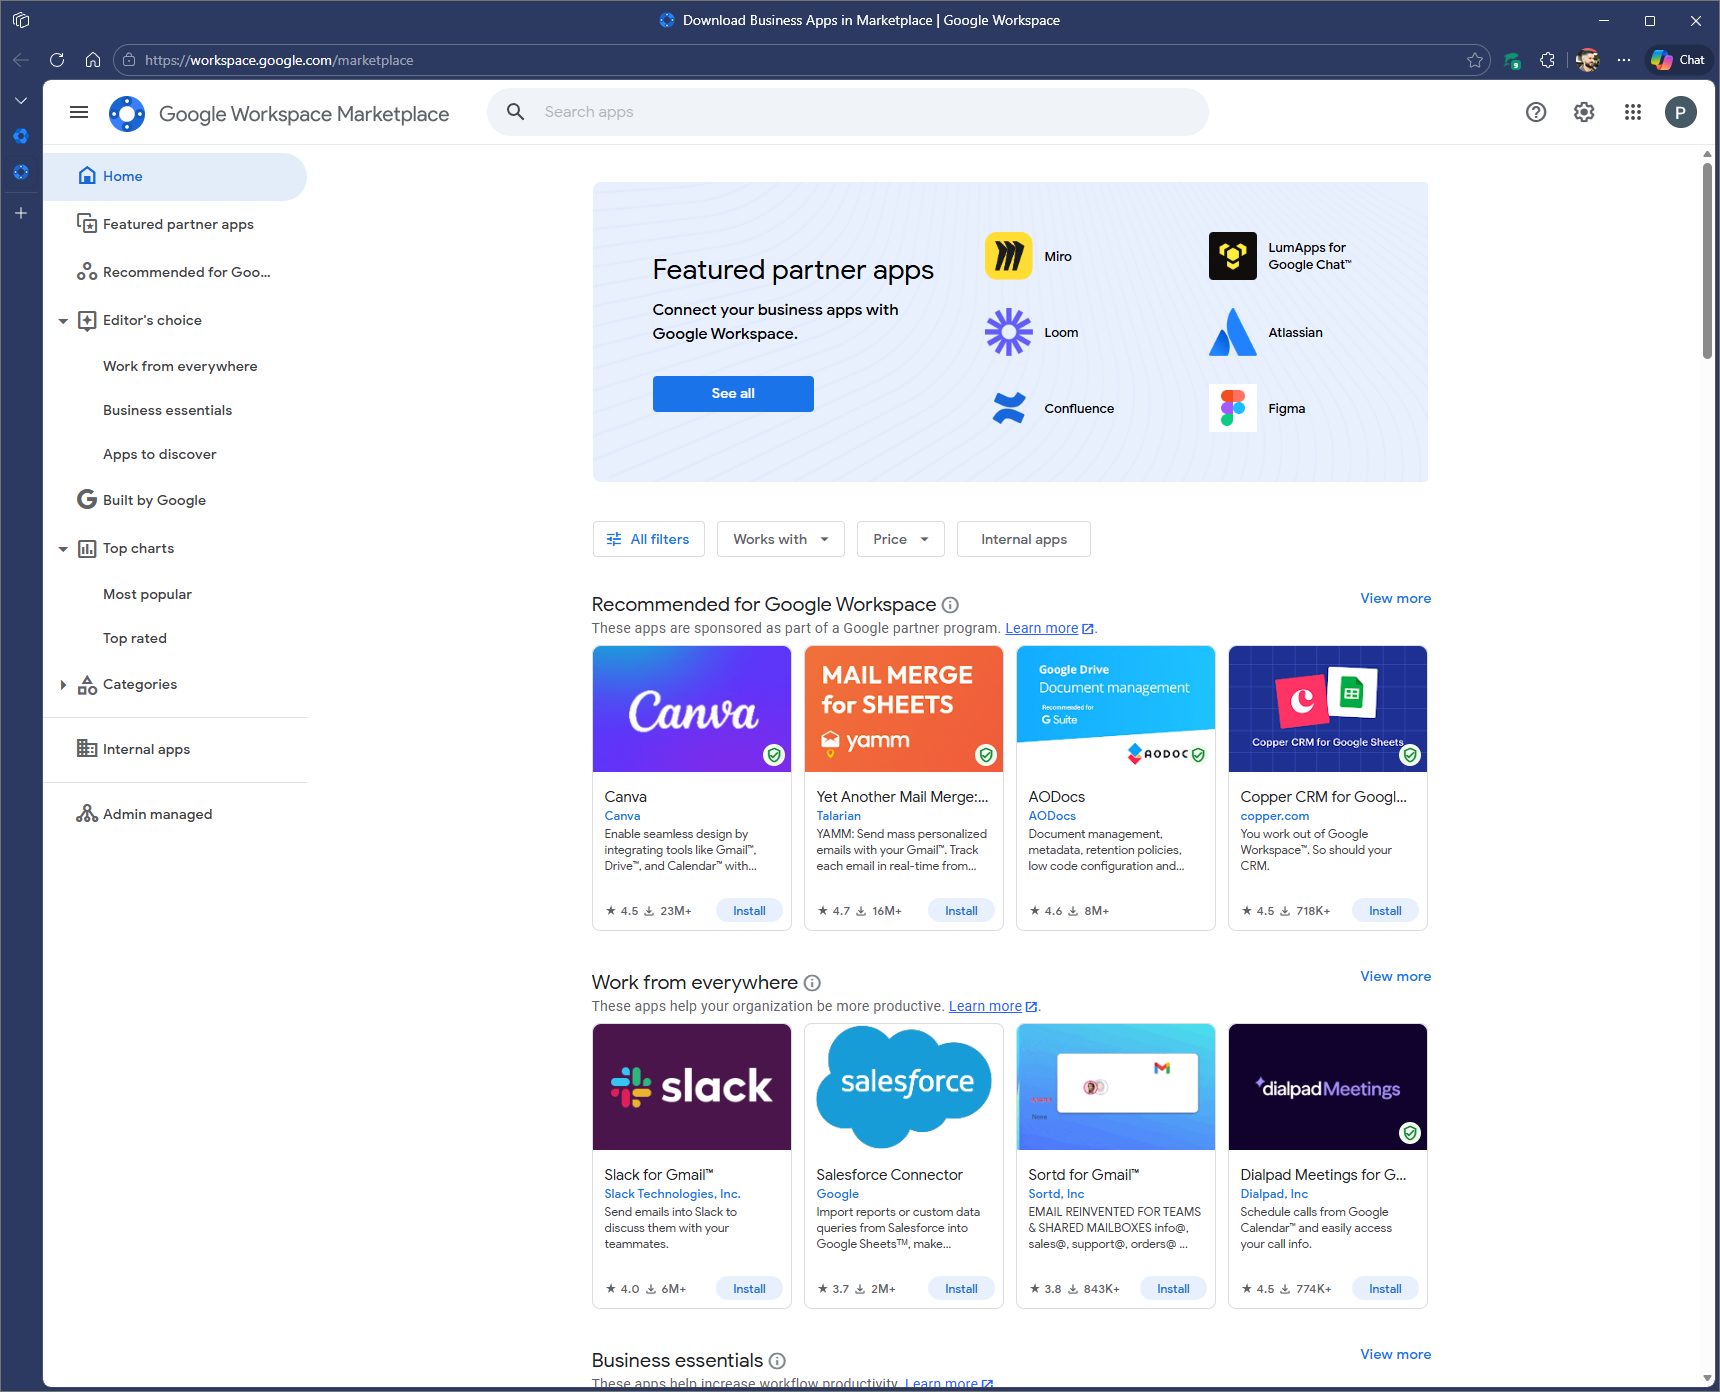Screen dimensions: 1720x1392
Task: Click into the Search apps field
Action: [x=860, y=112]
